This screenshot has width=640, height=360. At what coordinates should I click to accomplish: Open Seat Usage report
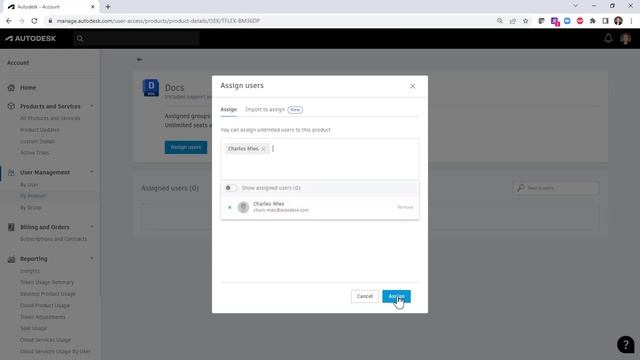click(33, 328)
